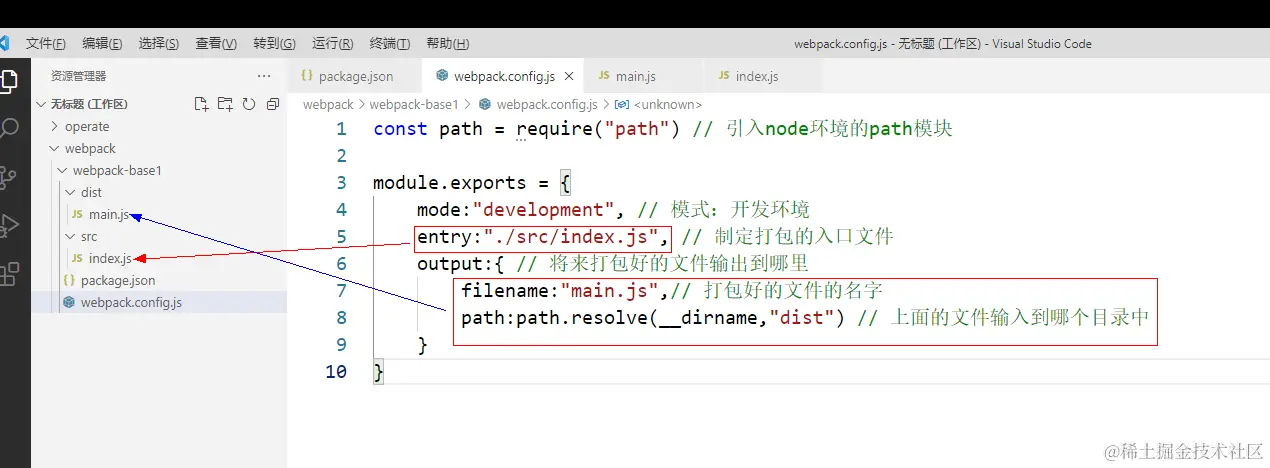1270x468 pixels.
Task: Click the 资源管理器 panel title
Action: pos(78,76)
